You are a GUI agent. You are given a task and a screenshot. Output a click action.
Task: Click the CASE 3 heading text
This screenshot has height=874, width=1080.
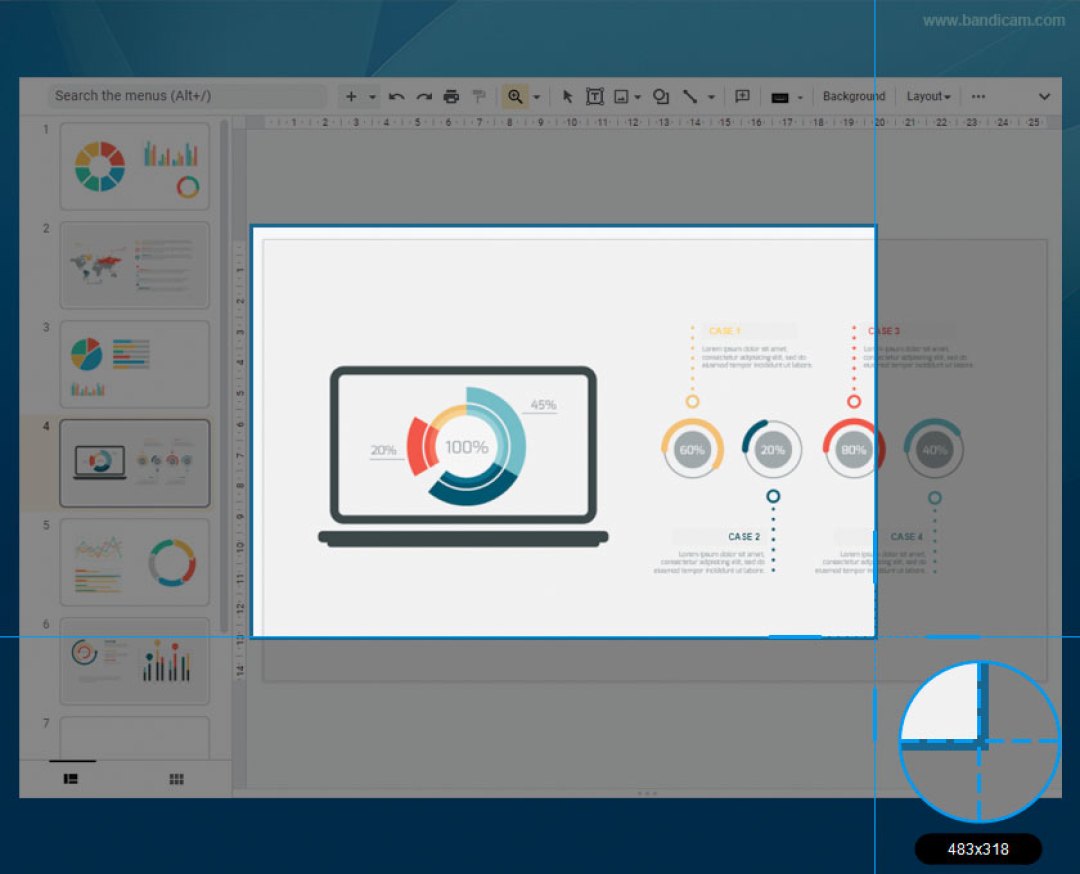coord(884,331)
